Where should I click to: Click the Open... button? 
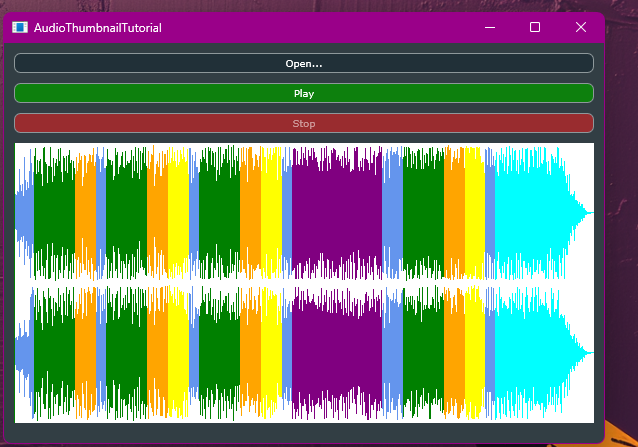point(303,63)
